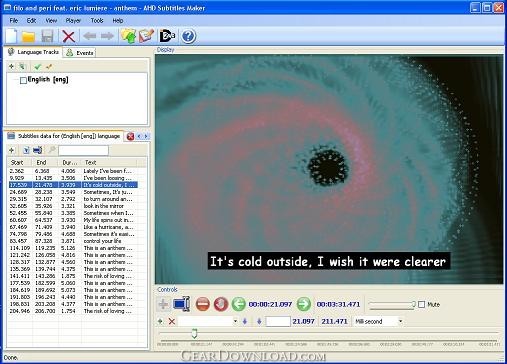Image resolution: width=507 pixels, height=364 pixels.
Task: Click the New project blank page icon
Action: pos(11,36)
